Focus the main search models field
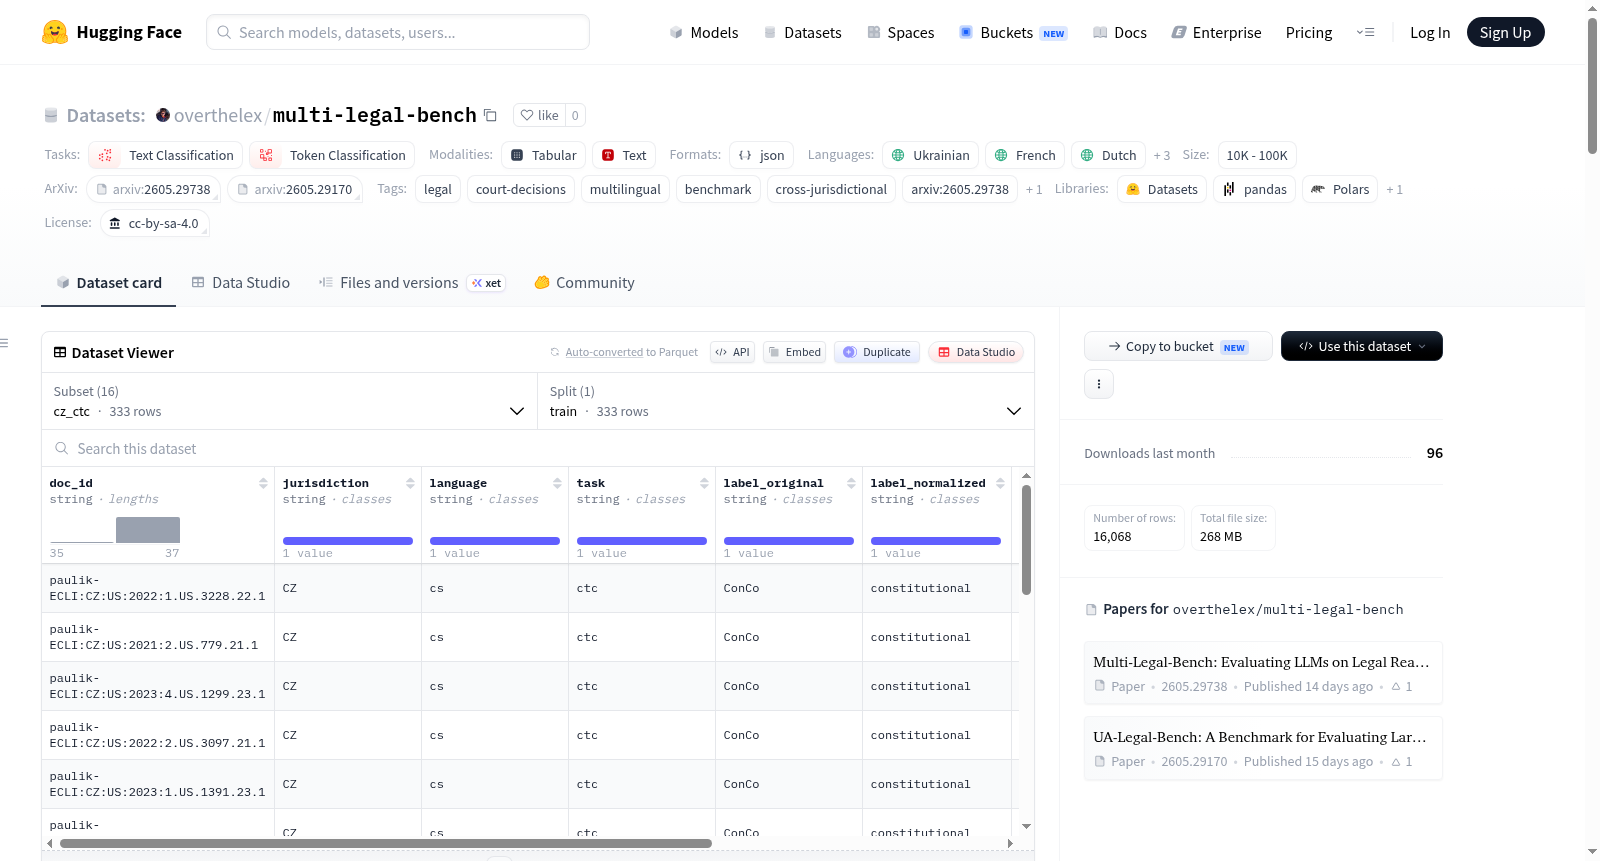 [x=398, y=32]
